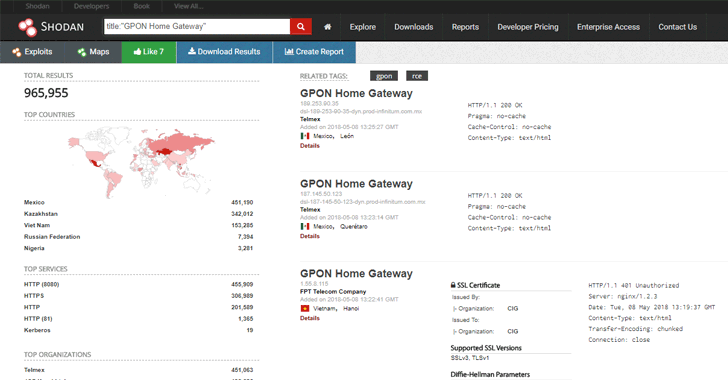Click Details under the Querétaro result

(x=310, y=236)
